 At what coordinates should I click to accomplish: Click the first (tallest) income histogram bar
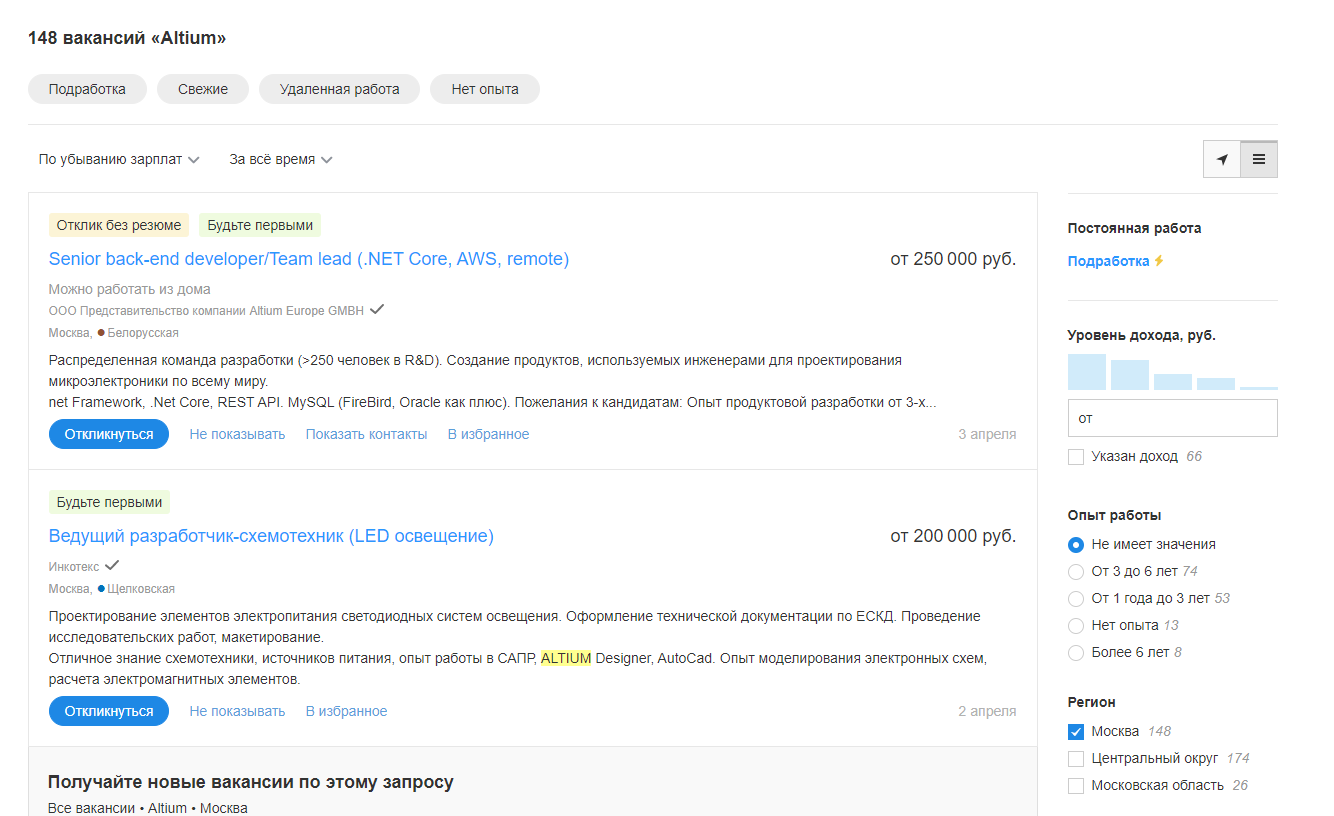click(1087, 372)
